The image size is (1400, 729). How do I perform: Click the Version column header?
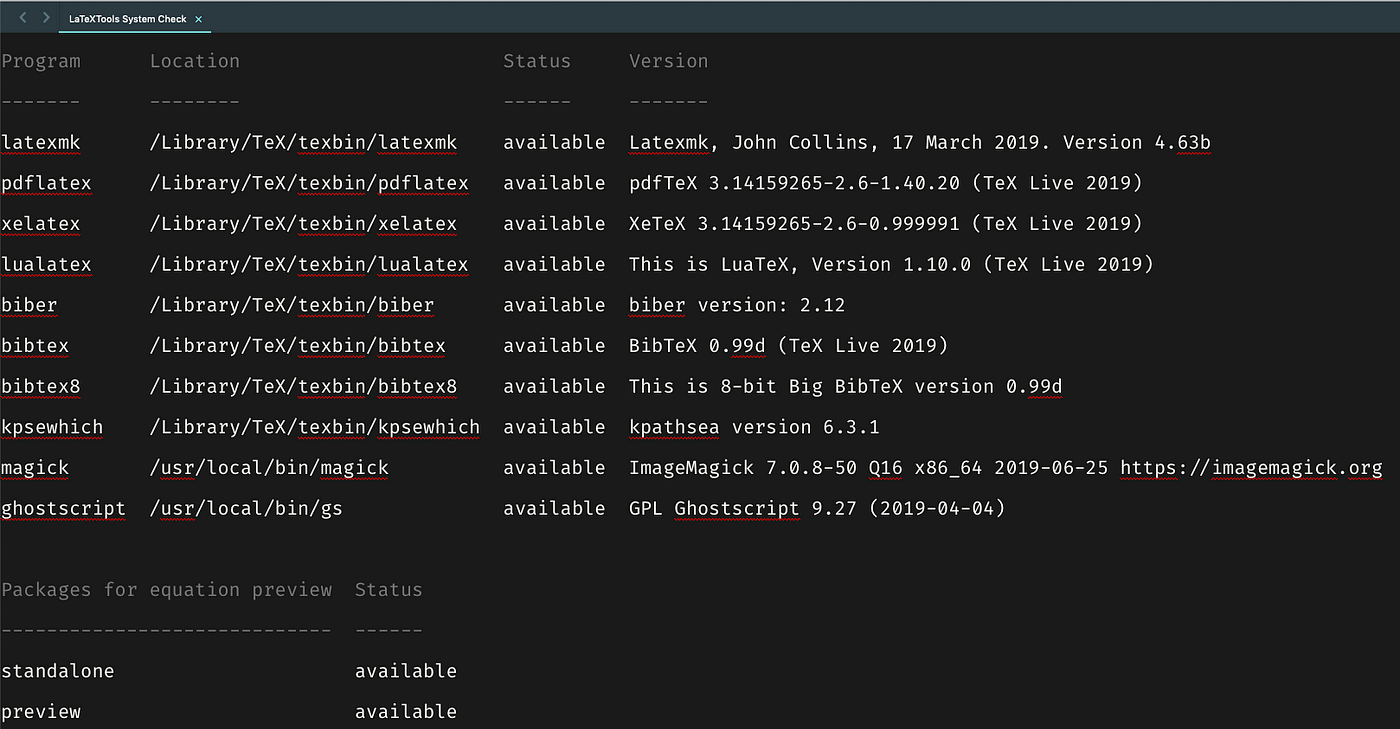pyautogui.click(x=669, y=61)
